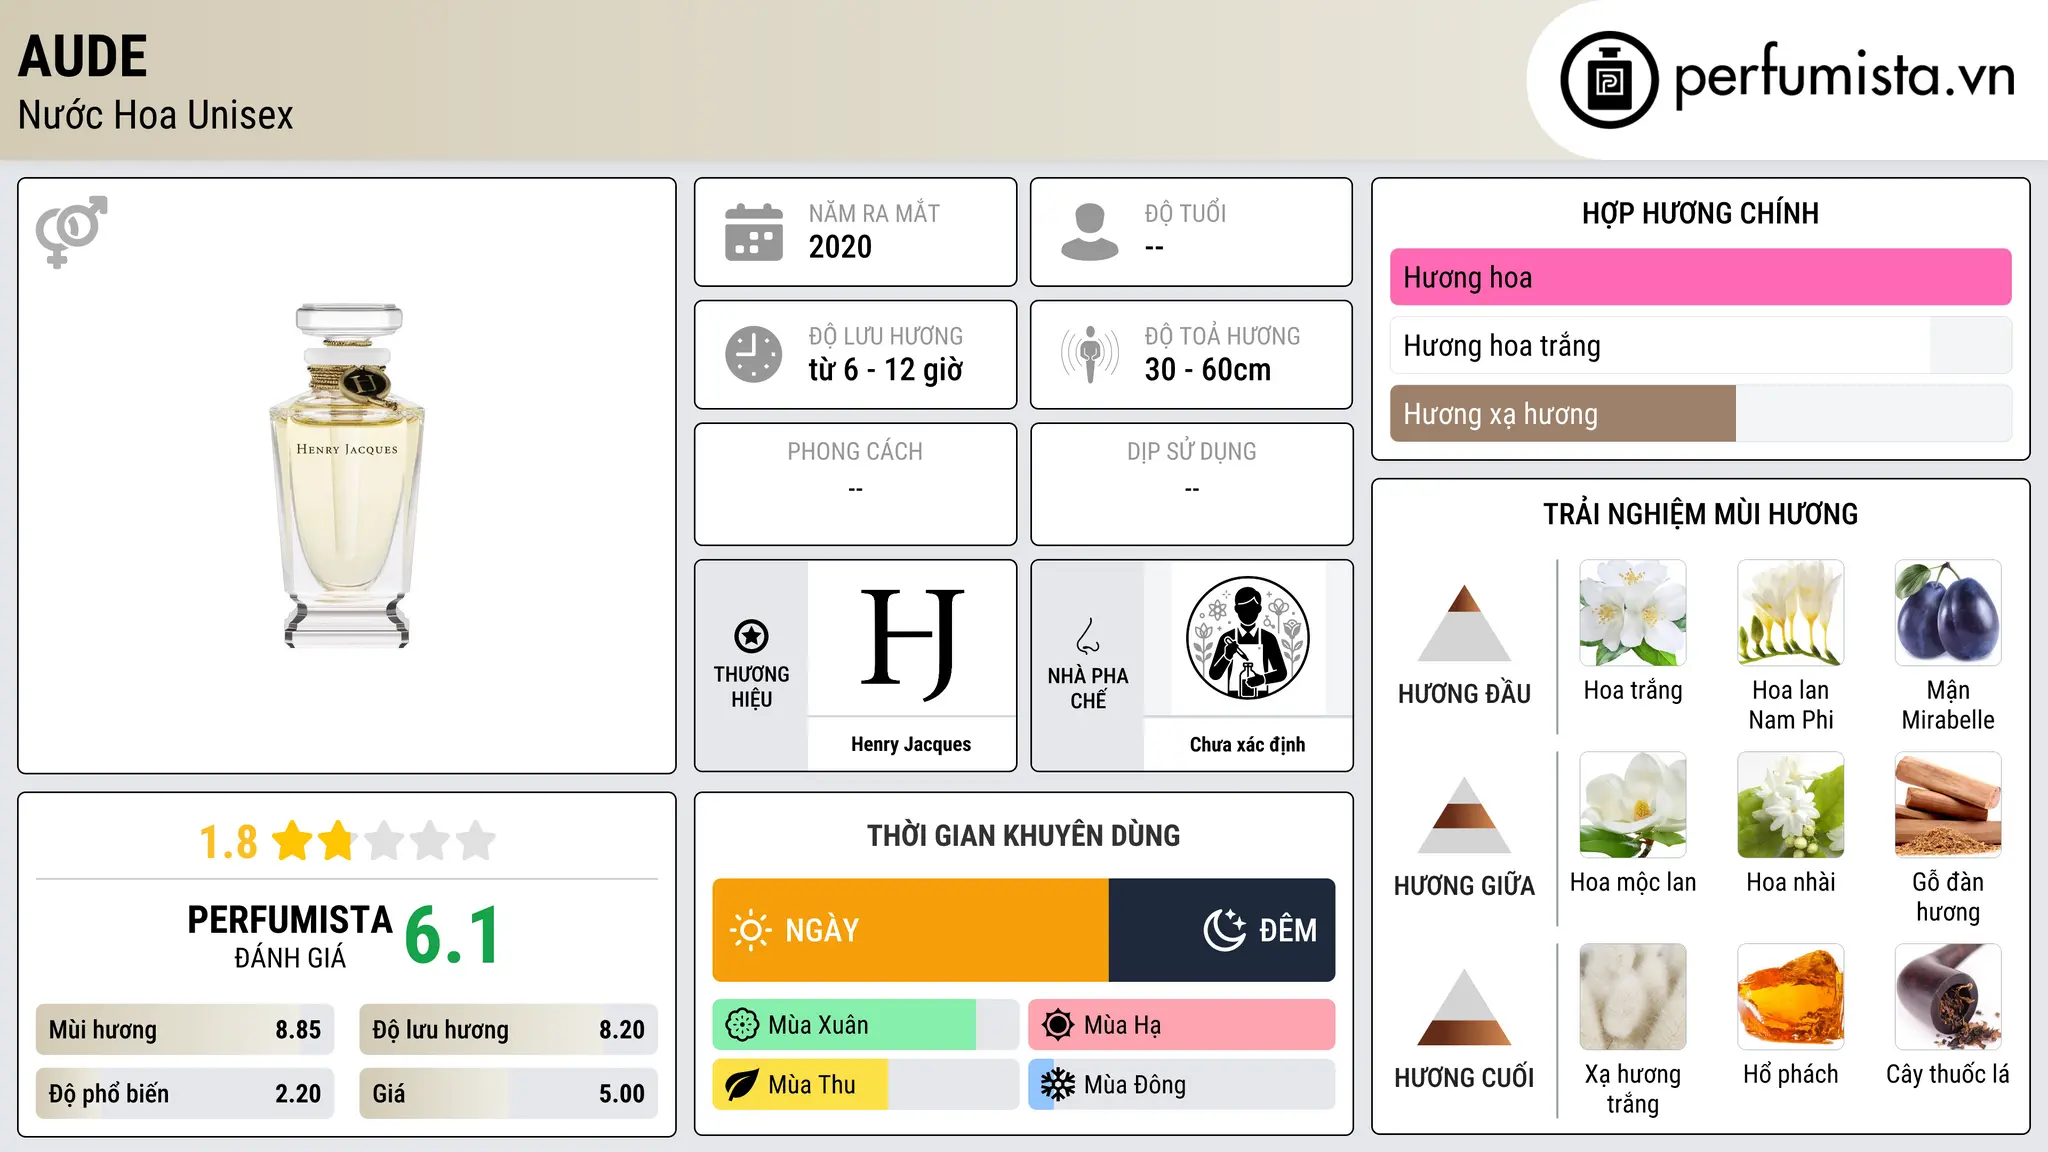Click the moon icon in the Đêm bar

click(1224, 930)
